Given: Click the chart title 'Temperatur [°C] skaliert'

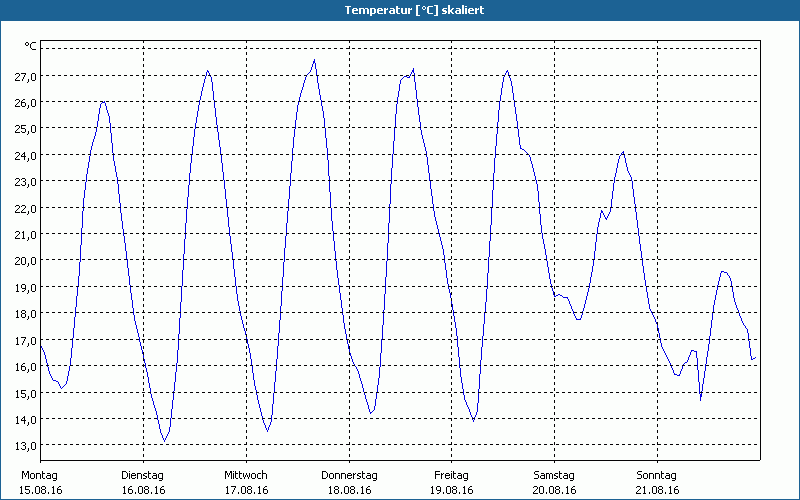Looking at the screenshot, I should [x=400, y=10].
